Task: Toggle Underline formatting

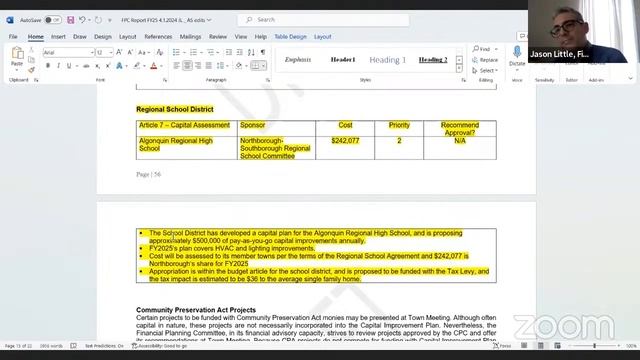Action: click(x=69, y=66)
